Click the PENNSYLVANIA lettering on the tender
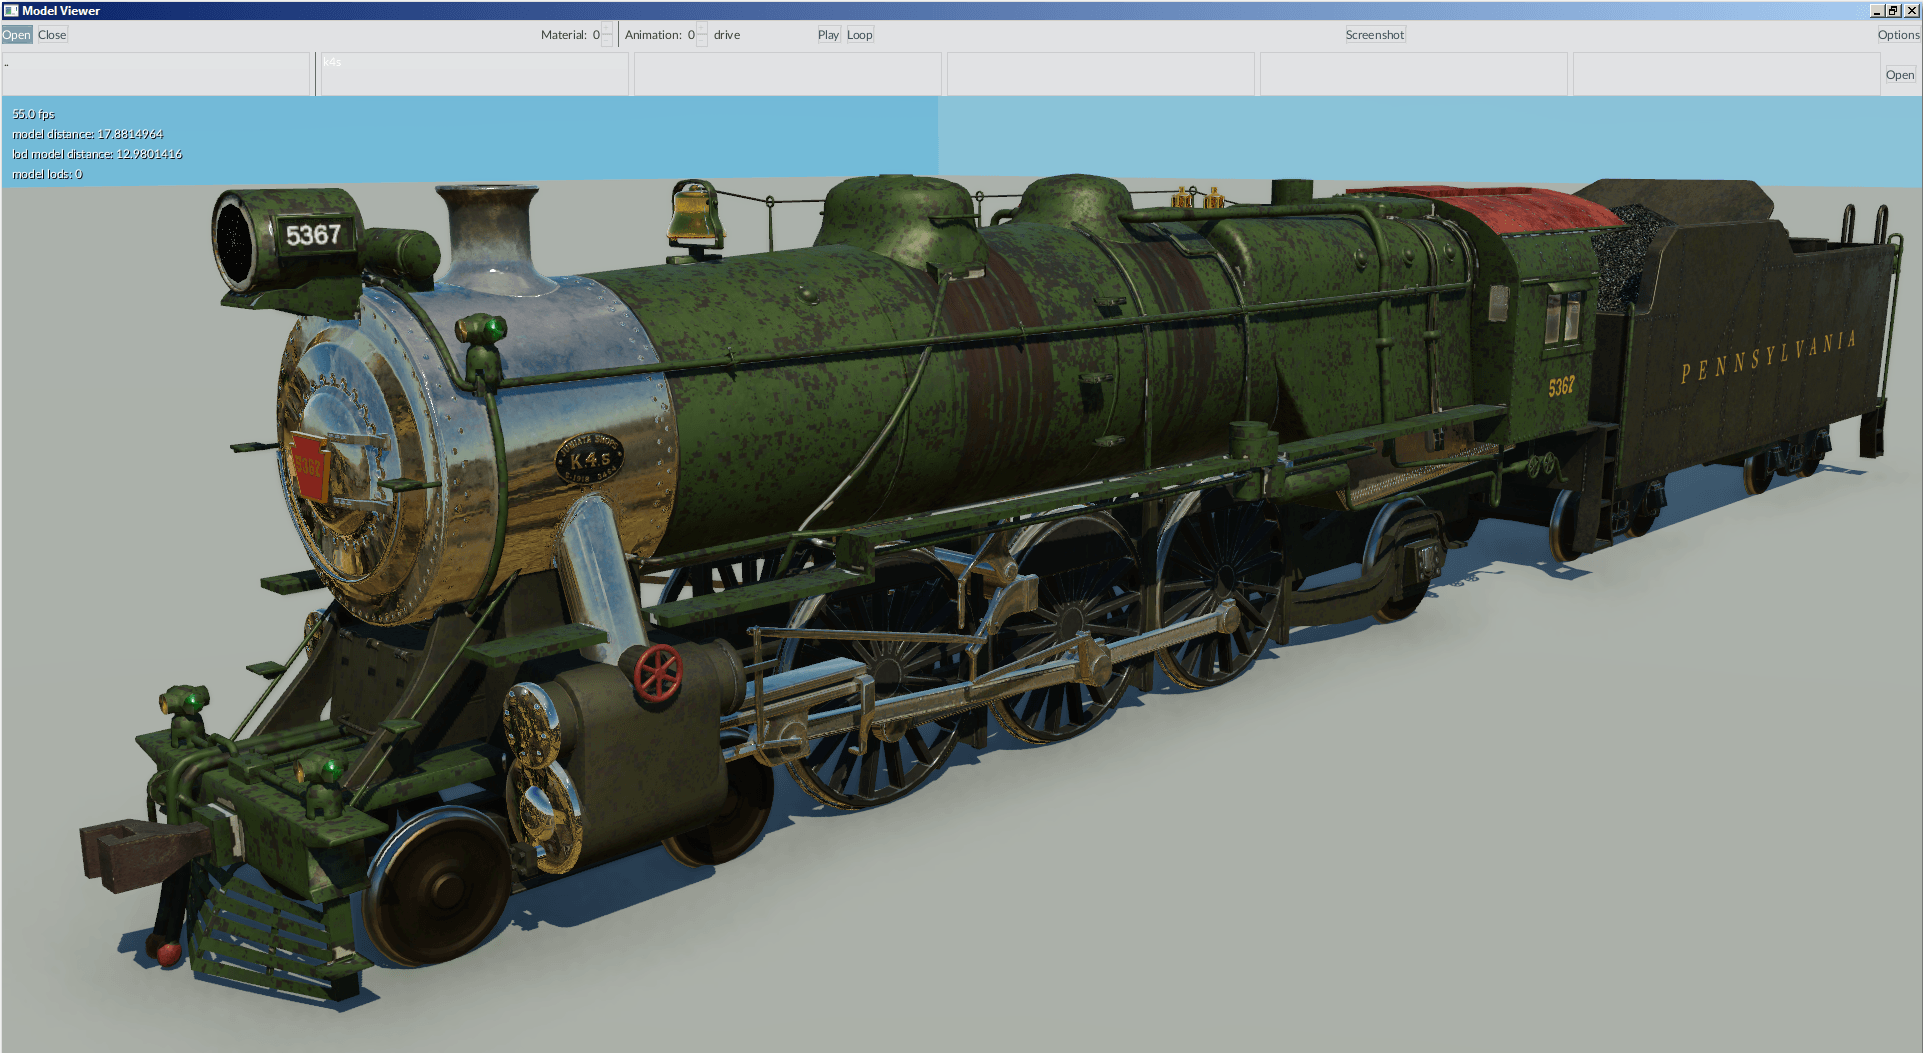The image size is (1923, 1053). click(1768, 358)
